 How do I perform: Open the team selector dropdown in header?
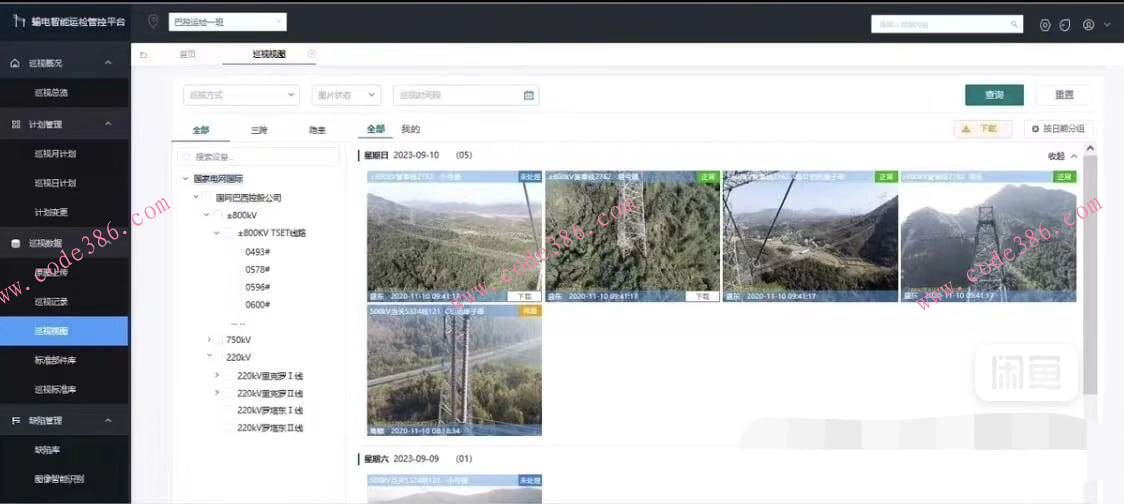click(x=227, y=22)
